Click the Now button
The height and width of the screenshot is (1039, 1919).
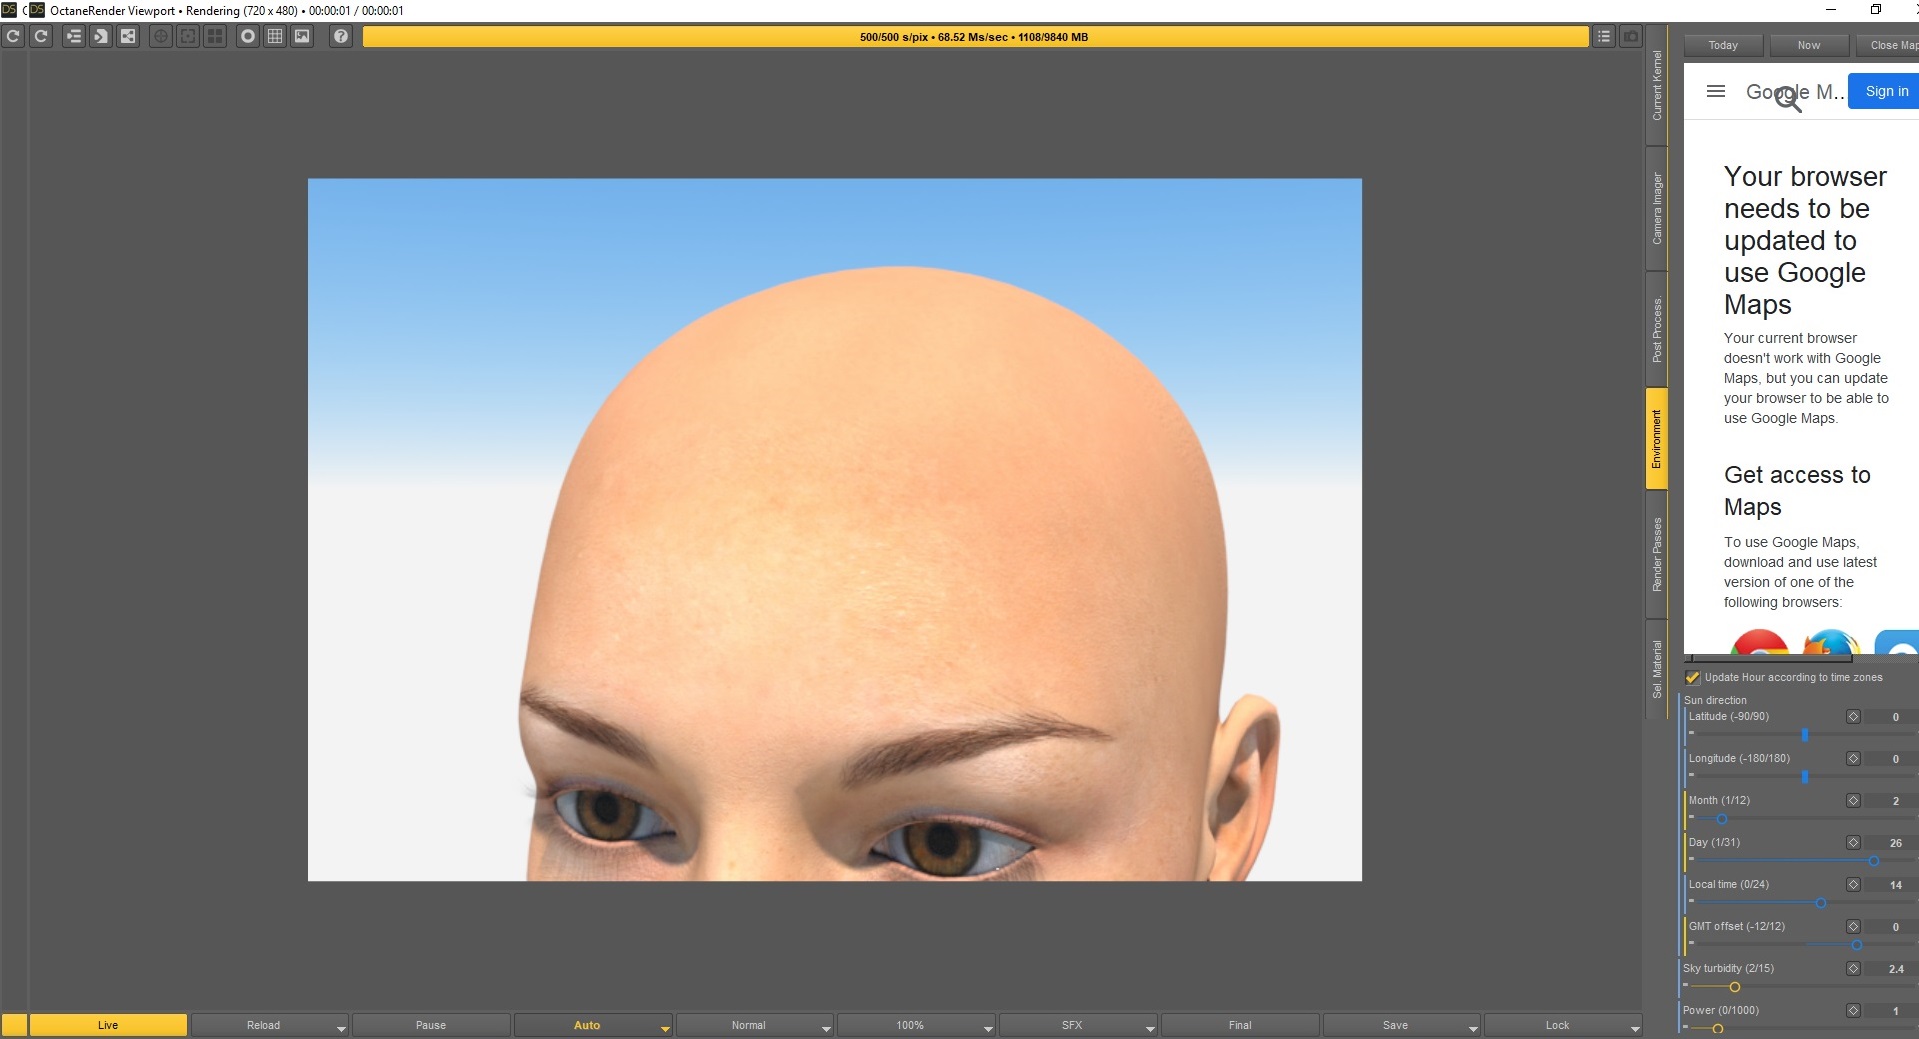click(1809, 45)
